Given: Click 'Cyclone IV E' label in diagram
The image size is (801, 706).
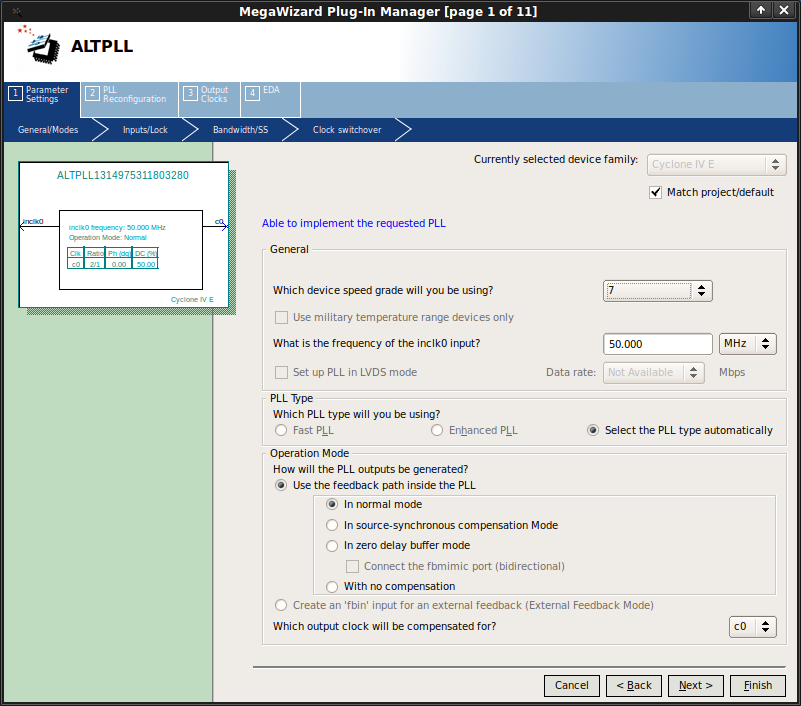Looking at the screenshot, I should [x=192, y=299].
